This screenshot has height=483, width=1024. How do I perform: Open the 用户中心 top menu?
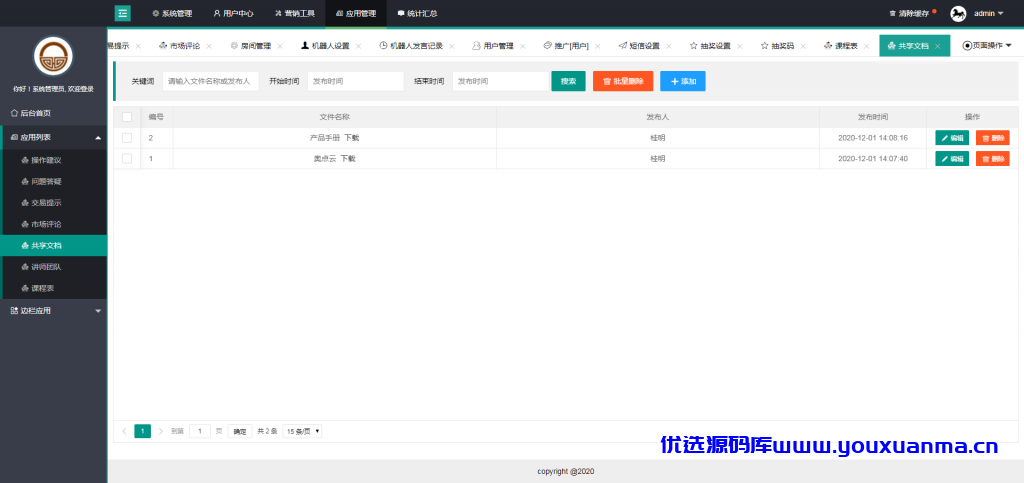pyautogui.click(x=233, y=13)
